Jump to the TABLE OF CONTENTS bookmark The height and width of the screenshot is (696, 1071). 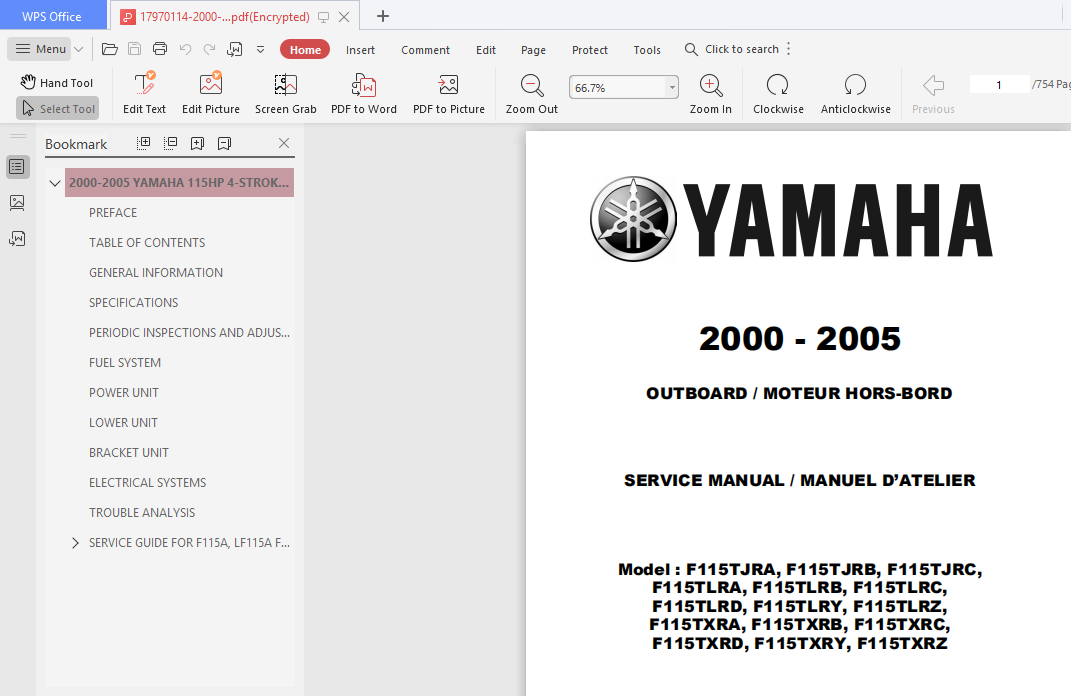(147, 242)
